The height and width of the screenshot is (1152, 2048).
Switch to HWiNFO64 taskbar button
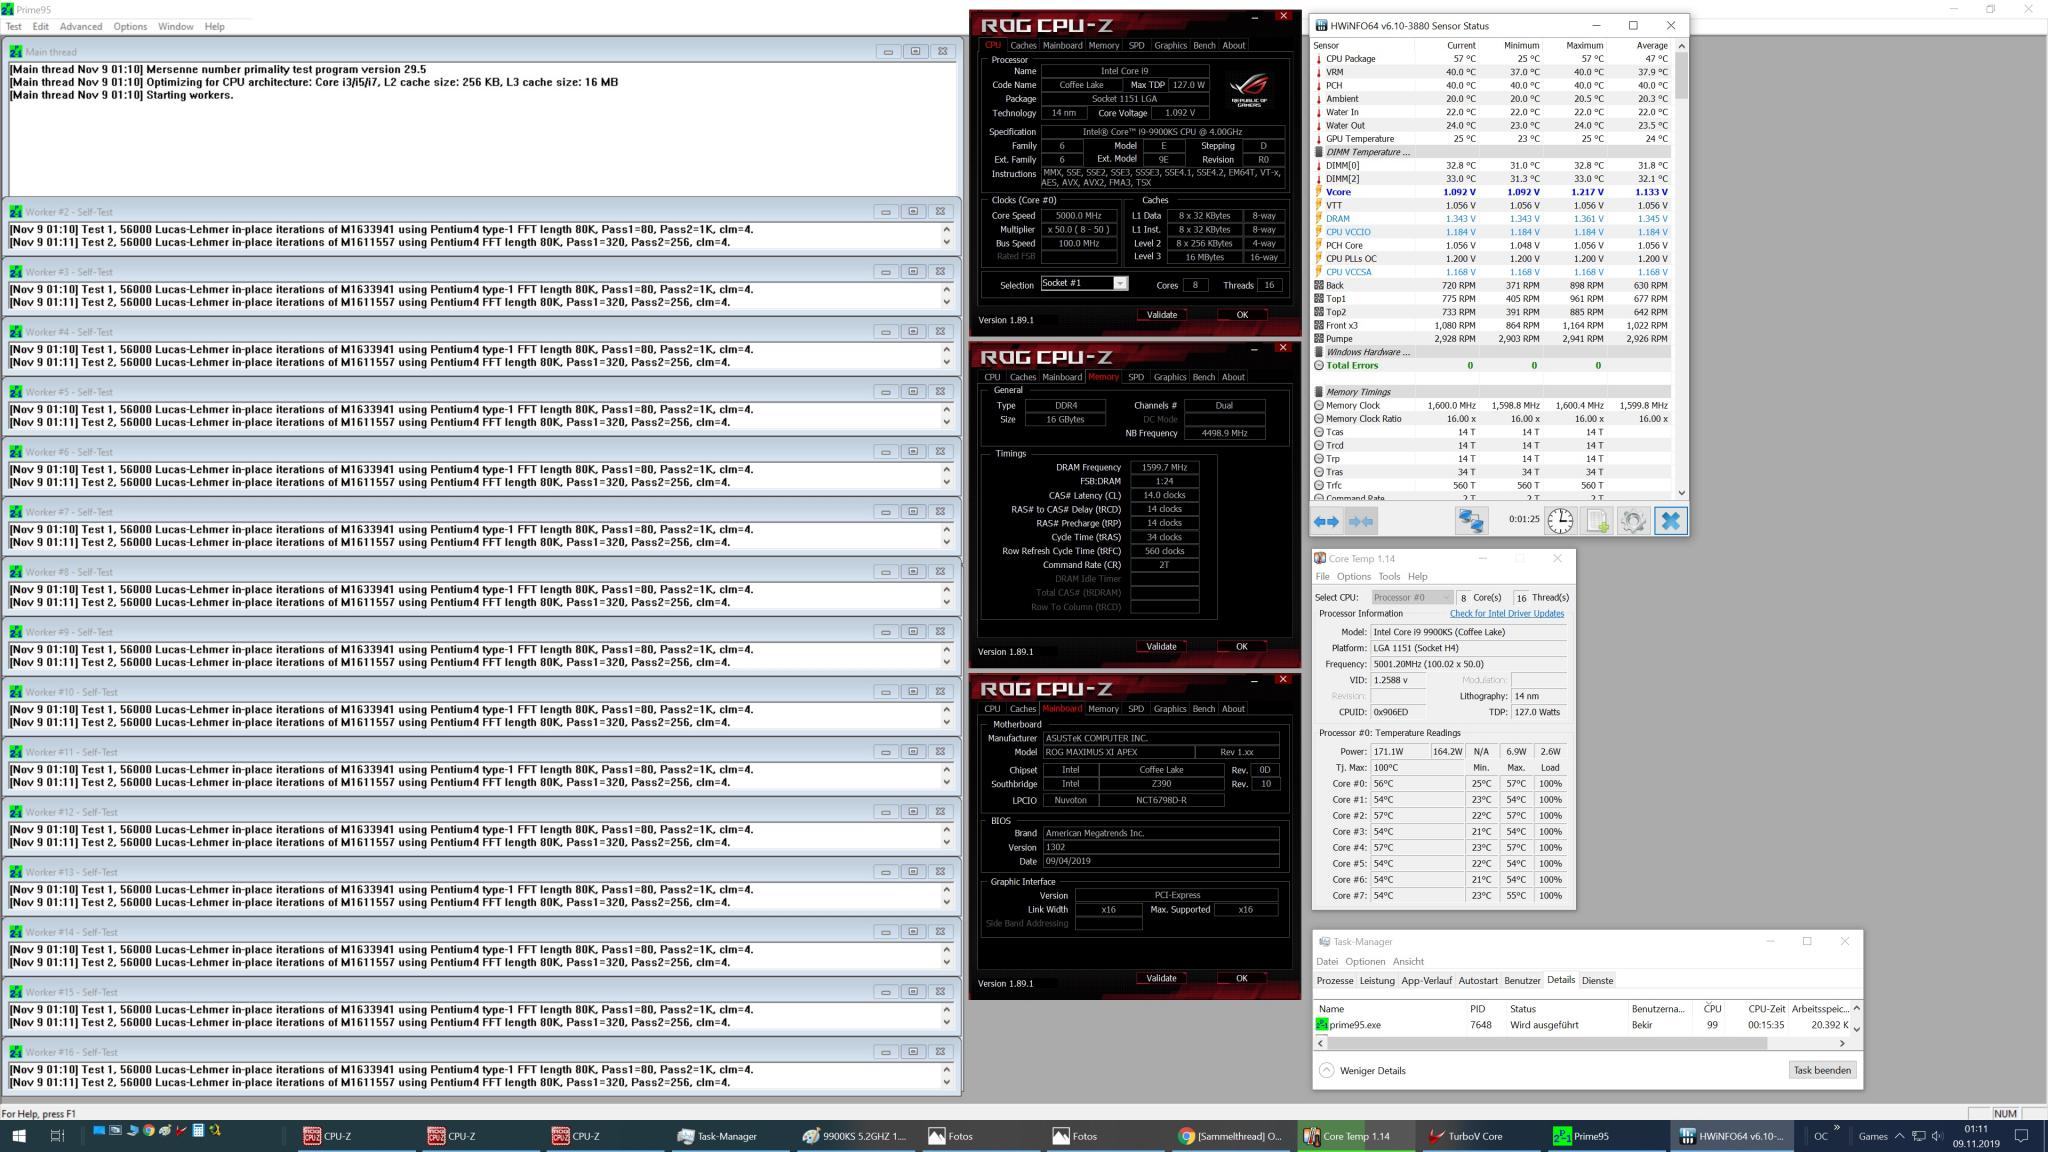(1731, 1136)
